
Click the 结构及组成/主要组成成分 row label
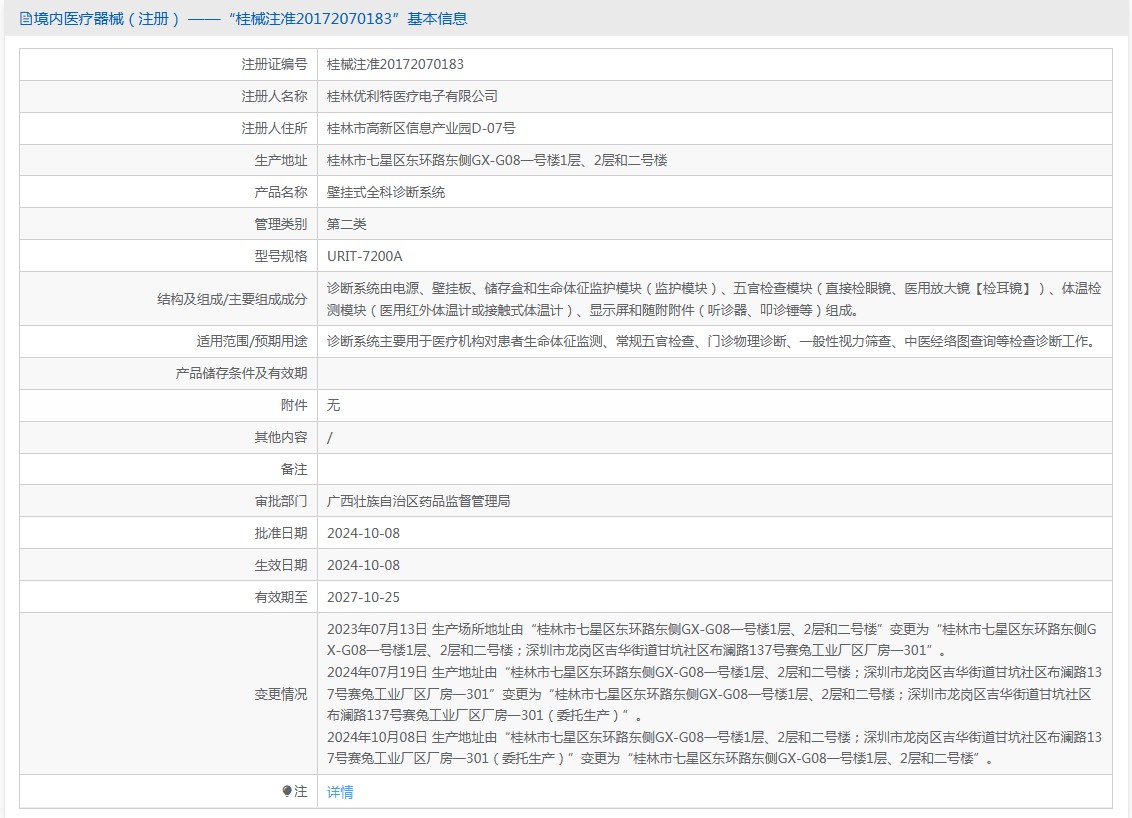pos(232,299)
